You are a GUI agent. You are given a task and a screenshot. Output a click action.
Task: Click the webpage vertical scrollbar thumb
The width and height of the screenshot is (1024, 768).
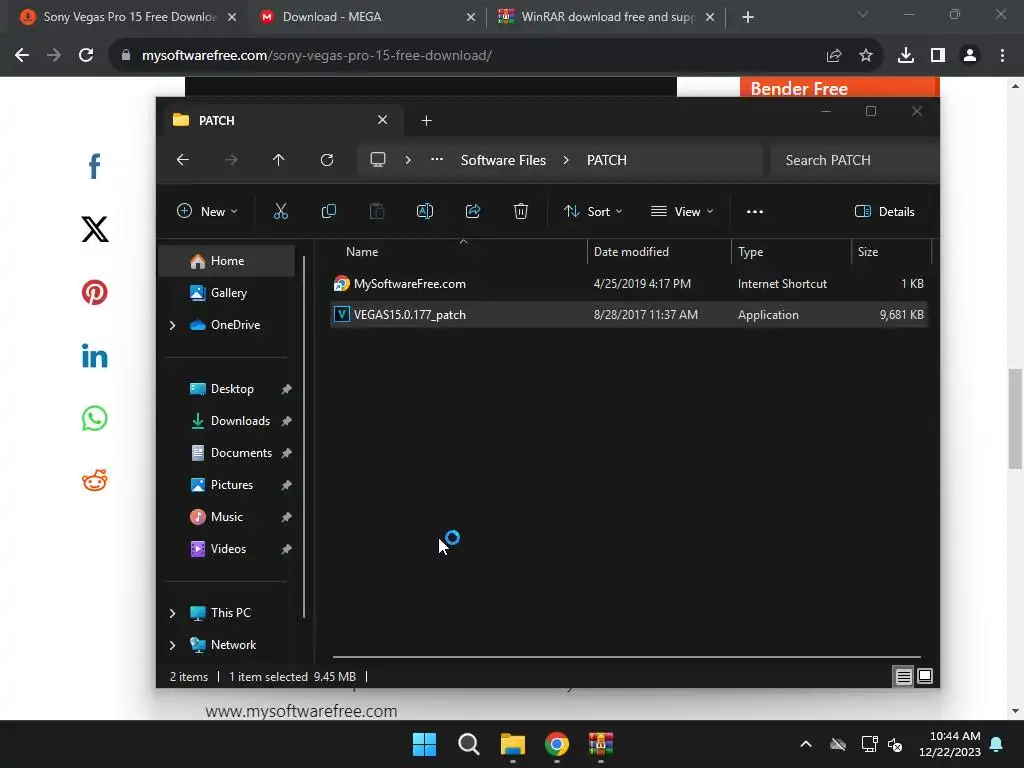(1015, 419)
